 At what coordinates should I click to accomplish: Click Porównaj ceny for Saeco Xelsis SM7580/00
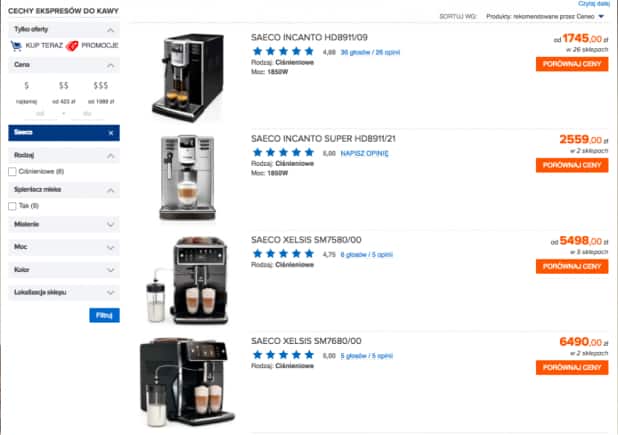[x=572, y=267]
